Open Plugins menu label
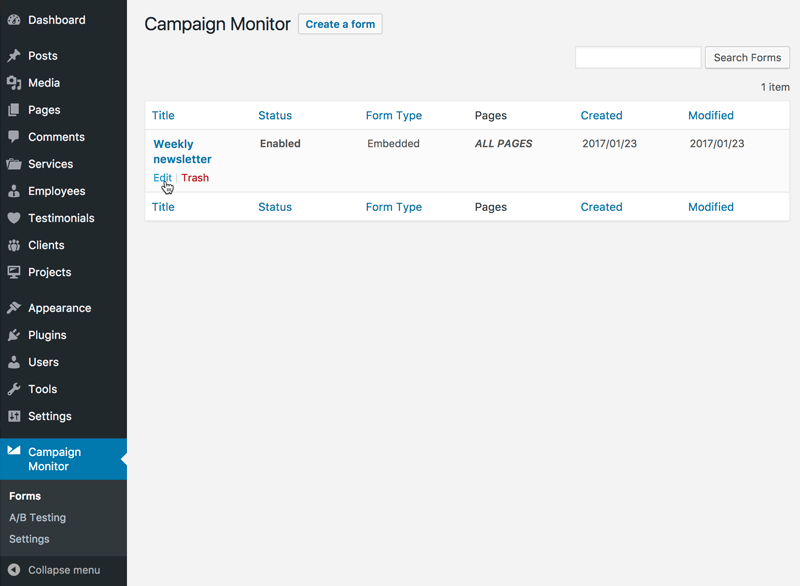The height and width of the screenshot is (586, 800). tap(47, 335)
